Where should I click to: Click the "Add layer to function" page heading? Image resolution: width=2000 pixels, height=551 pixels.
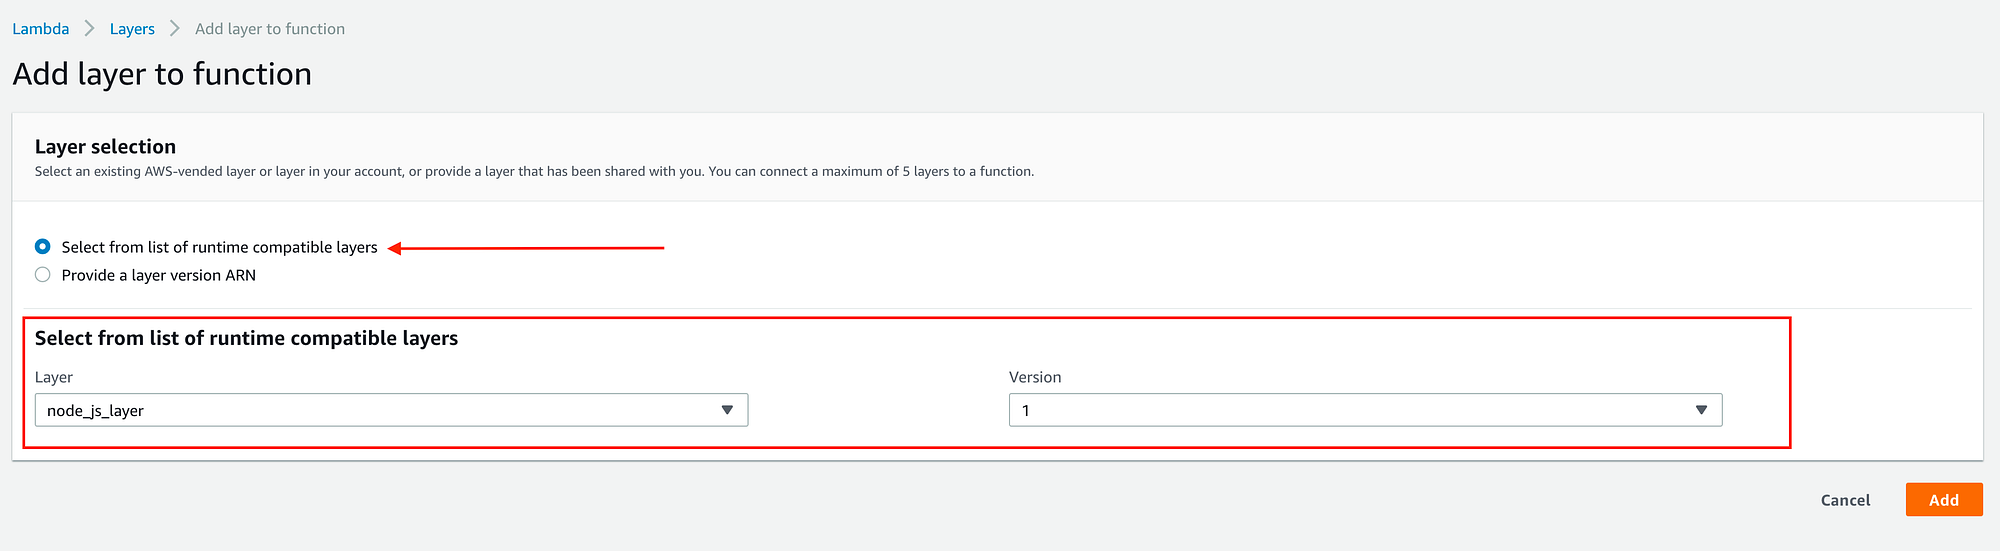(x=162, y=74)
